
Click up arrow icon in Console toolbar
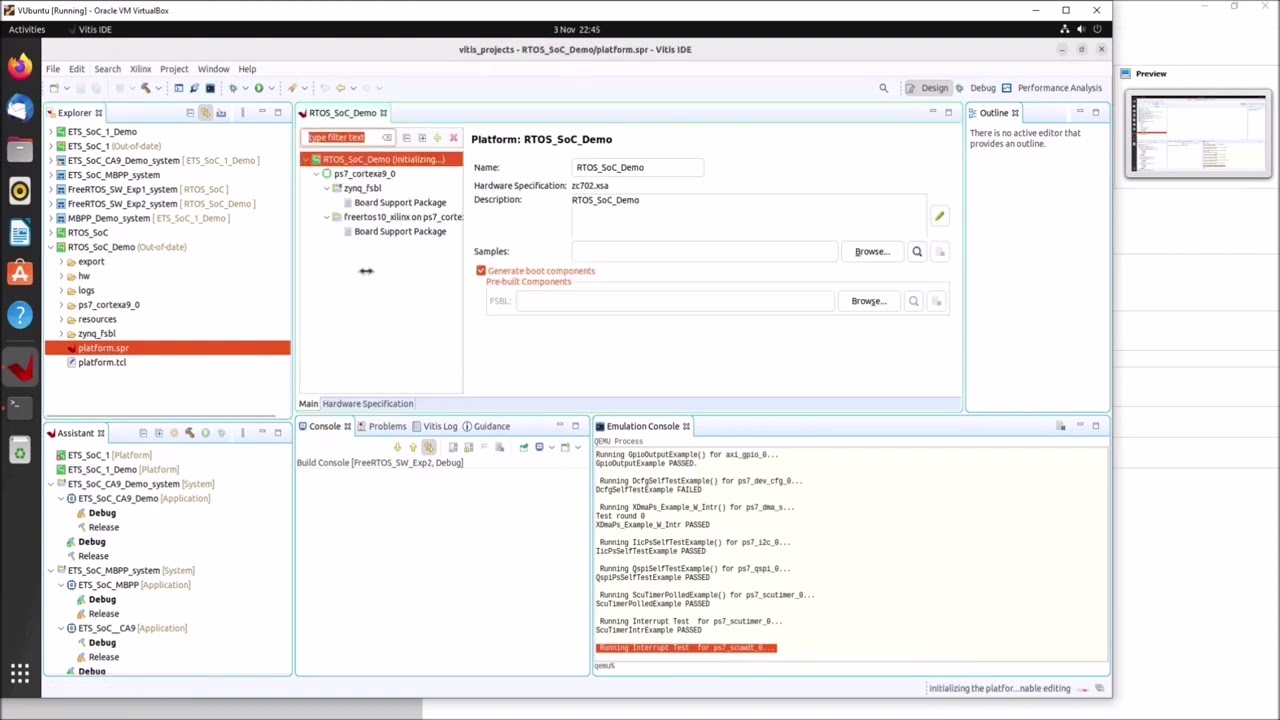pyautogui.click(x=413, y=447)
